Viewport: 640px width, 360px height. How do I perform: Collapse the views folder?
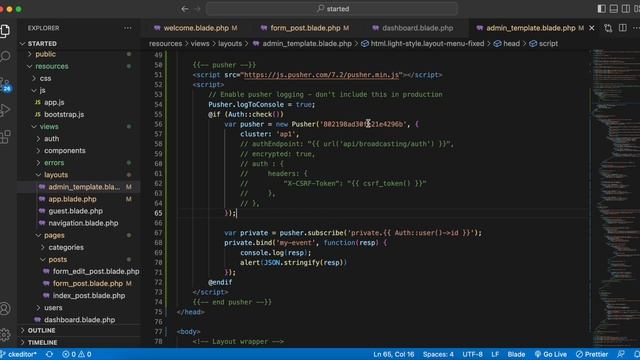(49, 127)
